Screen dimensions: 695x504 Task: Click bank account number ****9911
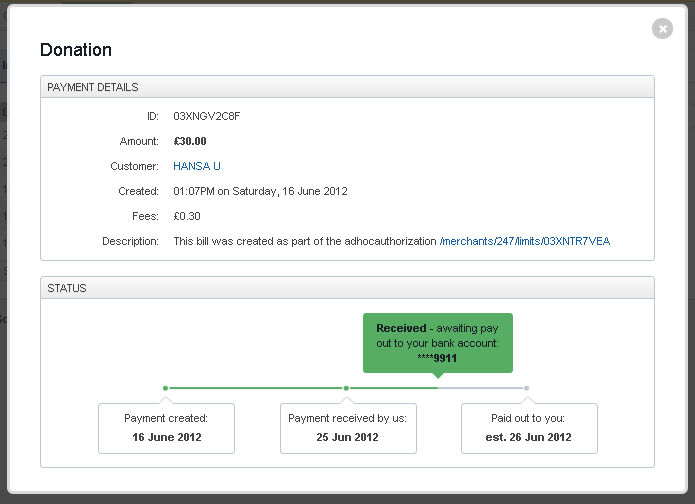coord(437,358)
